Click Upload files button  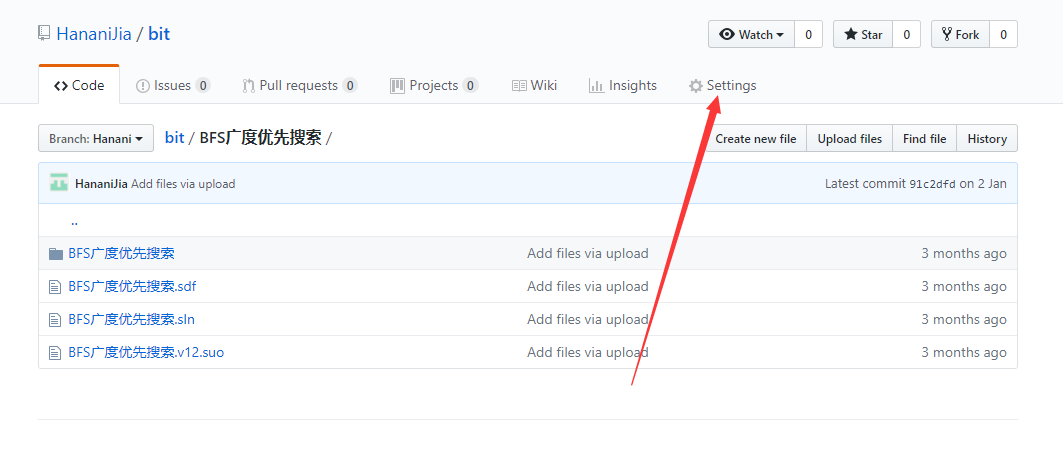point(849,138)
